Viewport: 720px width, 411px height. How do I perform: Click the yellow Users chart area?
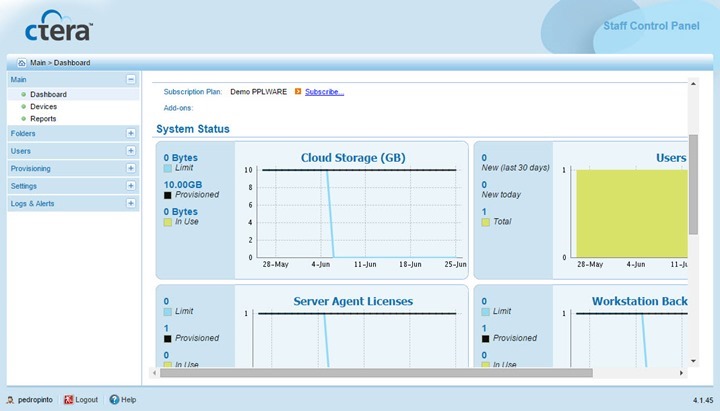(632, 214)
